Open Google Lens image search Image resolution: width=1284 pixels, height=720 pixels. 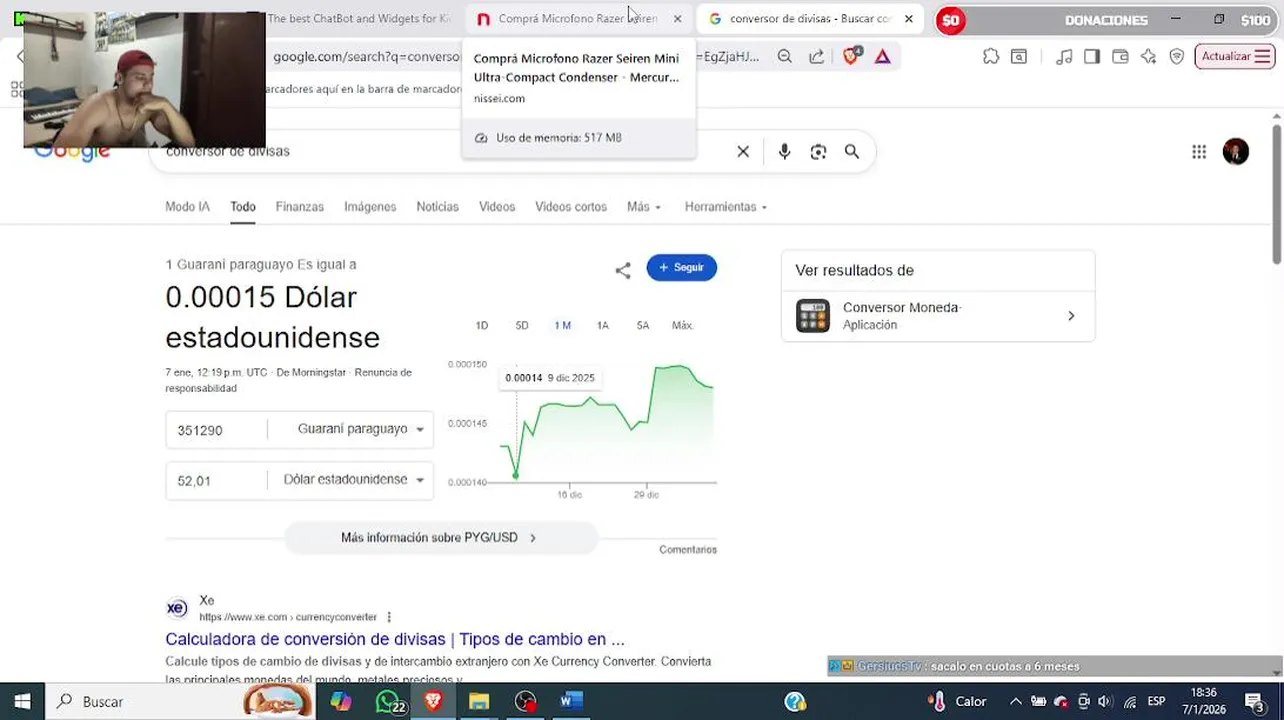tap(818, 152)
